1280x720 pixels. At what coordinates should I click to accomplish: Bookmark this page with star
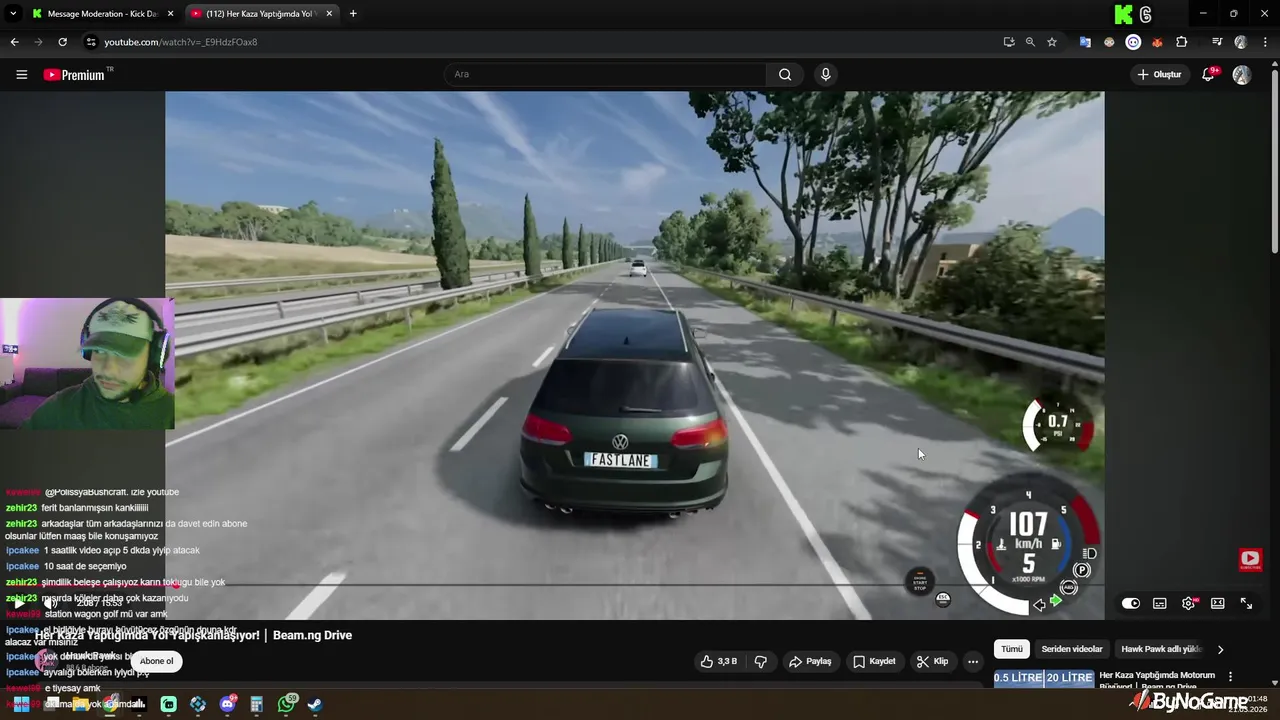tap(1052, 42)
